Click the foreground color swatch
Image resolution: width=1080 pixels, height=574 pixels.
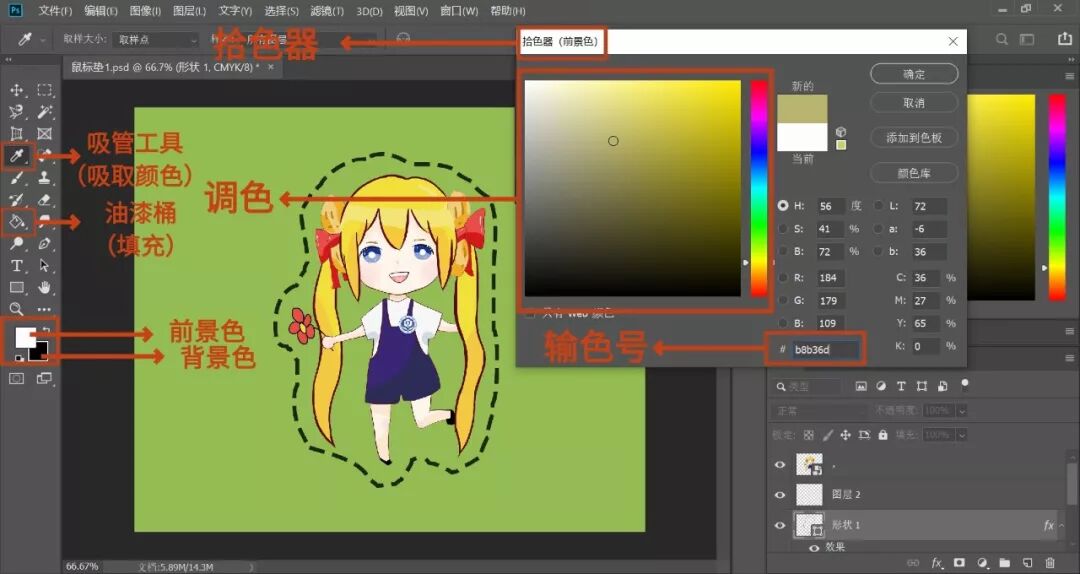(24, 337)
